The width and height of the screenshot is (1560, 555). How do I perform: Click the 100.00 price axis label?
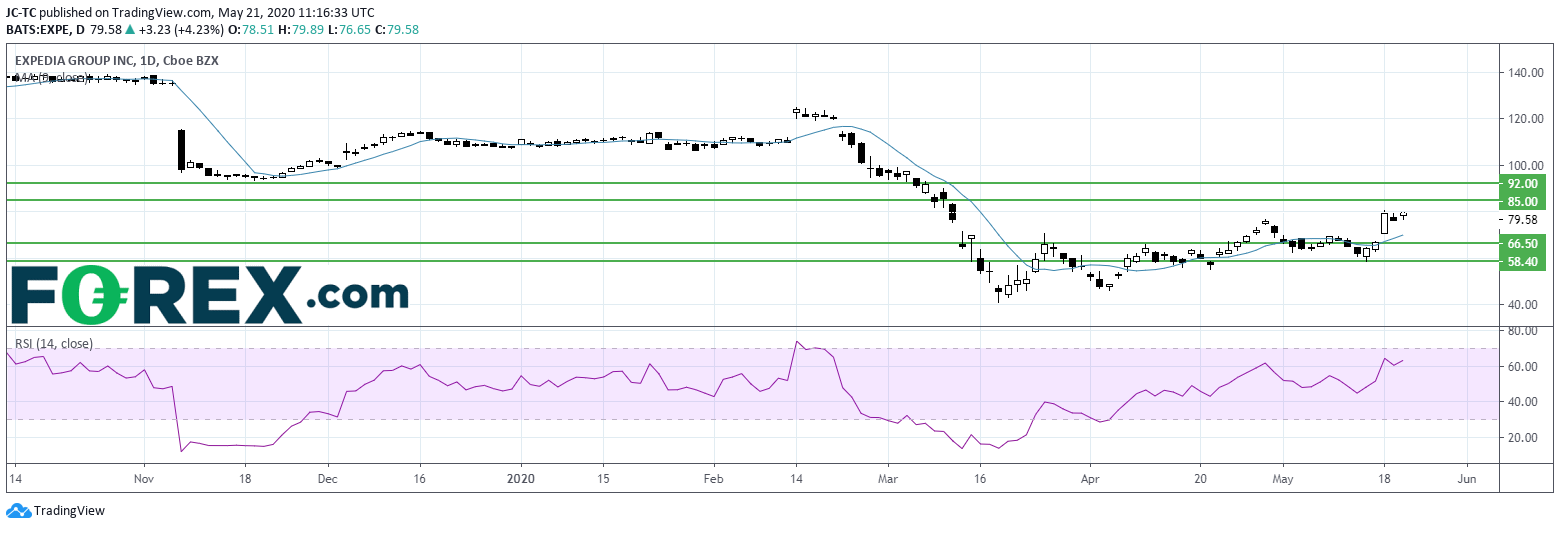point(1525,165)
